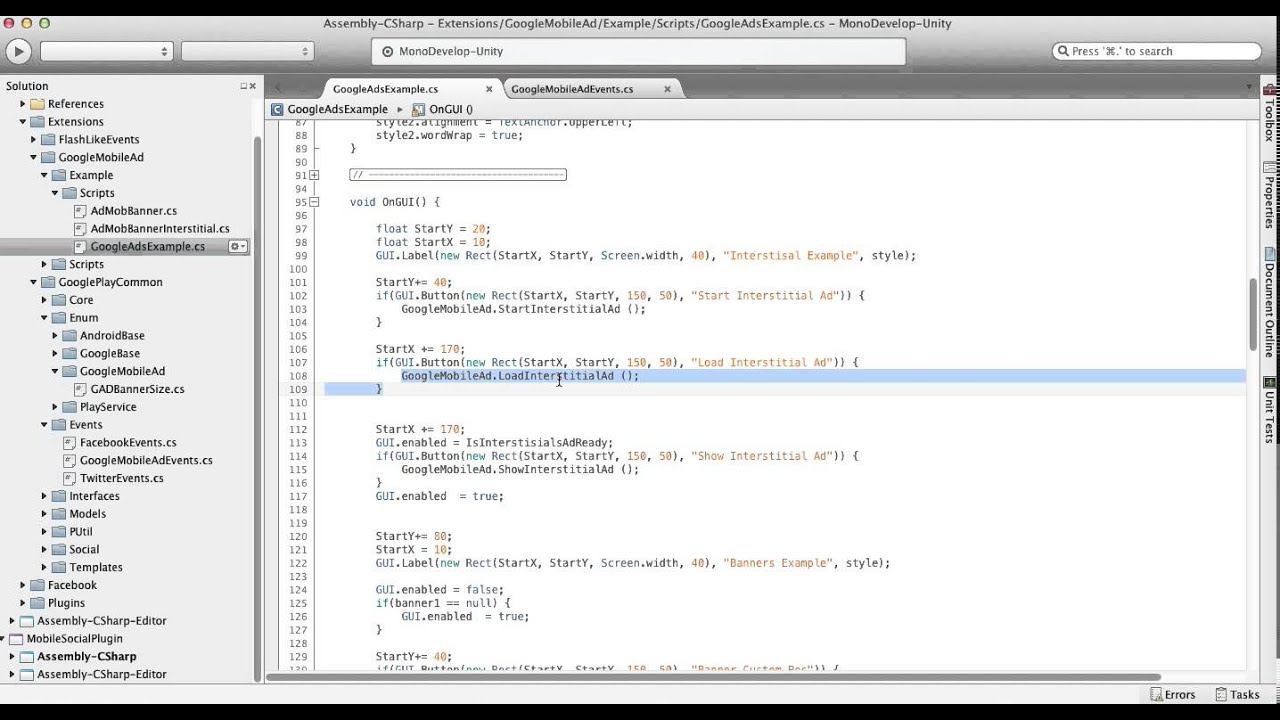
Task: Open the configuration dropdown beside the Run button
Action: click(106, 51)
